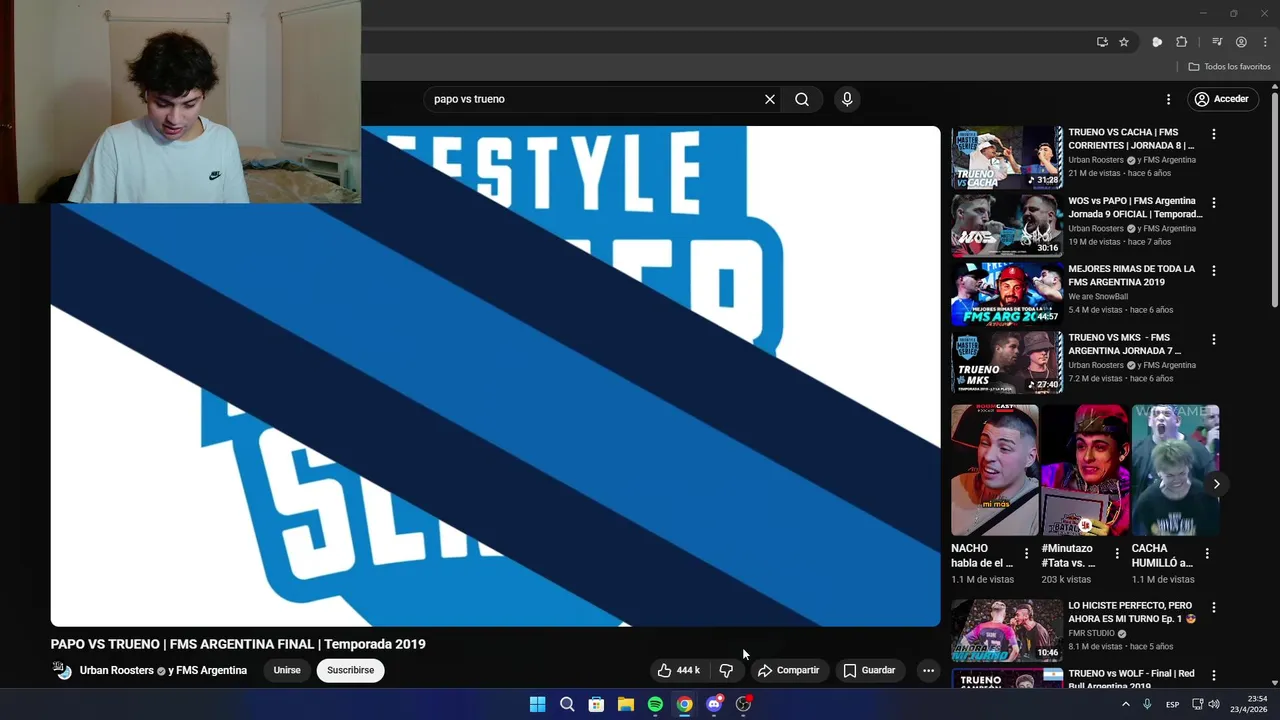Open the Urban Roosters channel link
The width and height of the screenshot is (1280, 720).
(x=117, y=670)
